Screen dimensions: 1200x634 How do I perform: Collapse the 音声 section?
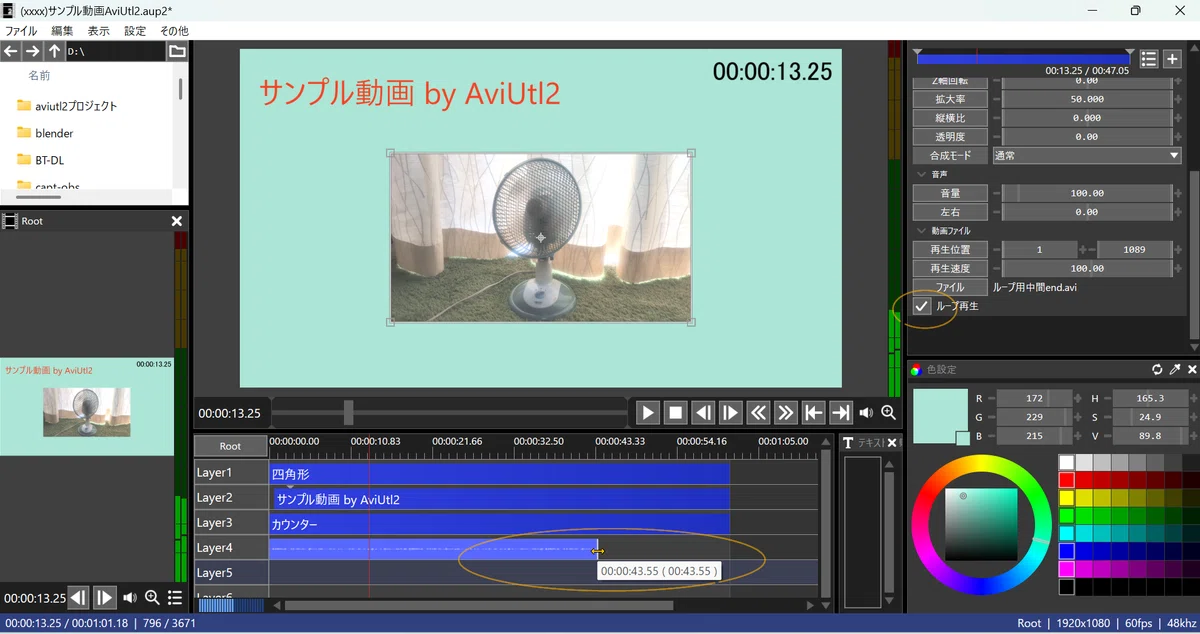click(x=921, y=174)
